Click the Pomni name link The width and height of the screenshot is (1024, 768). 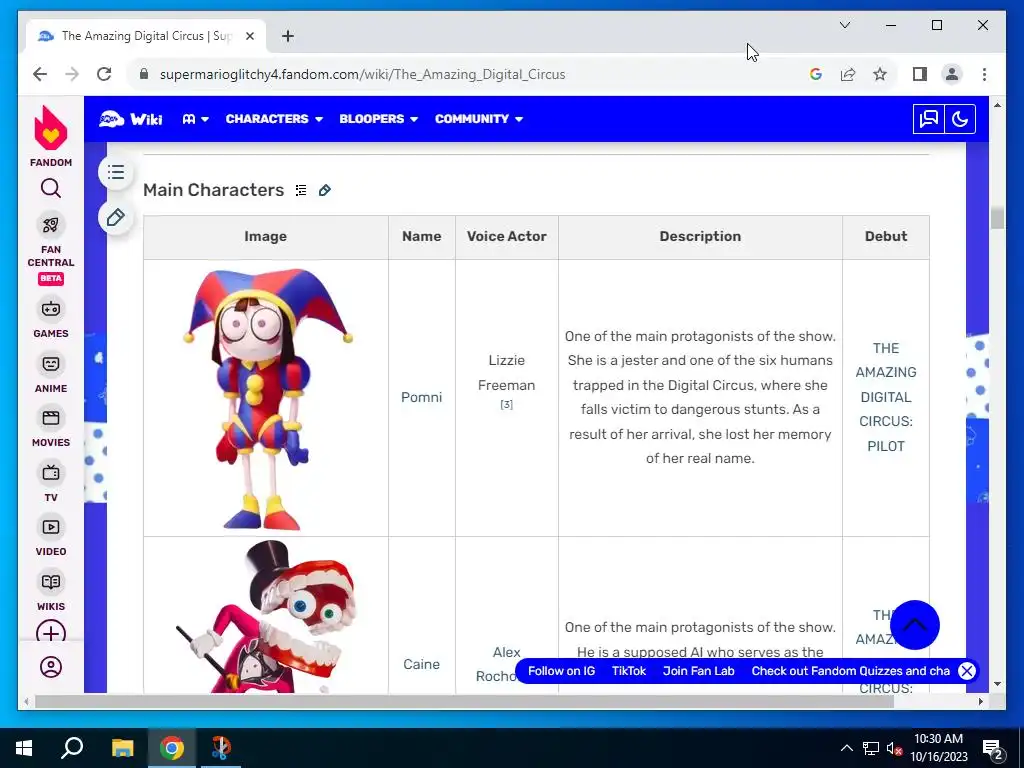(x=421, y=397)
